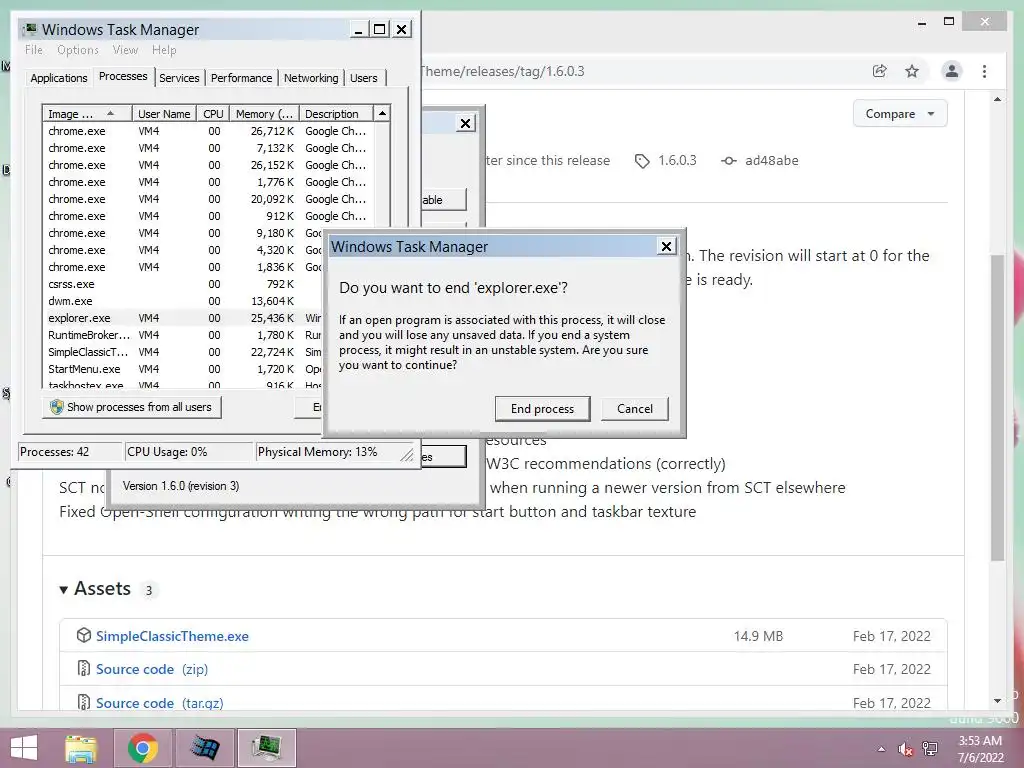Select SimpleClassicT... process row
Image resolution: width=1024 pixels, height=768 pixels.
[183, 352]
